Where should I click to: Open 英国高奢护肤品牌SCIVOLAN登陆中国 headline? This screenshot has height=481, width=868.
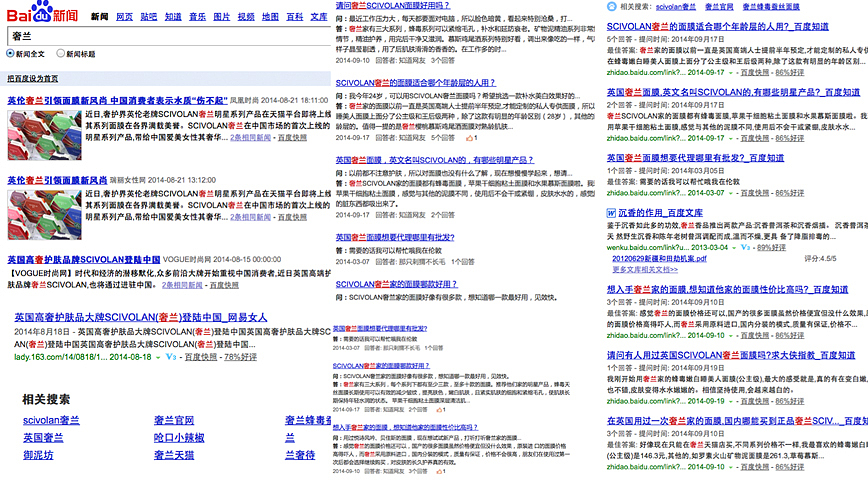[x=84, y=260]
